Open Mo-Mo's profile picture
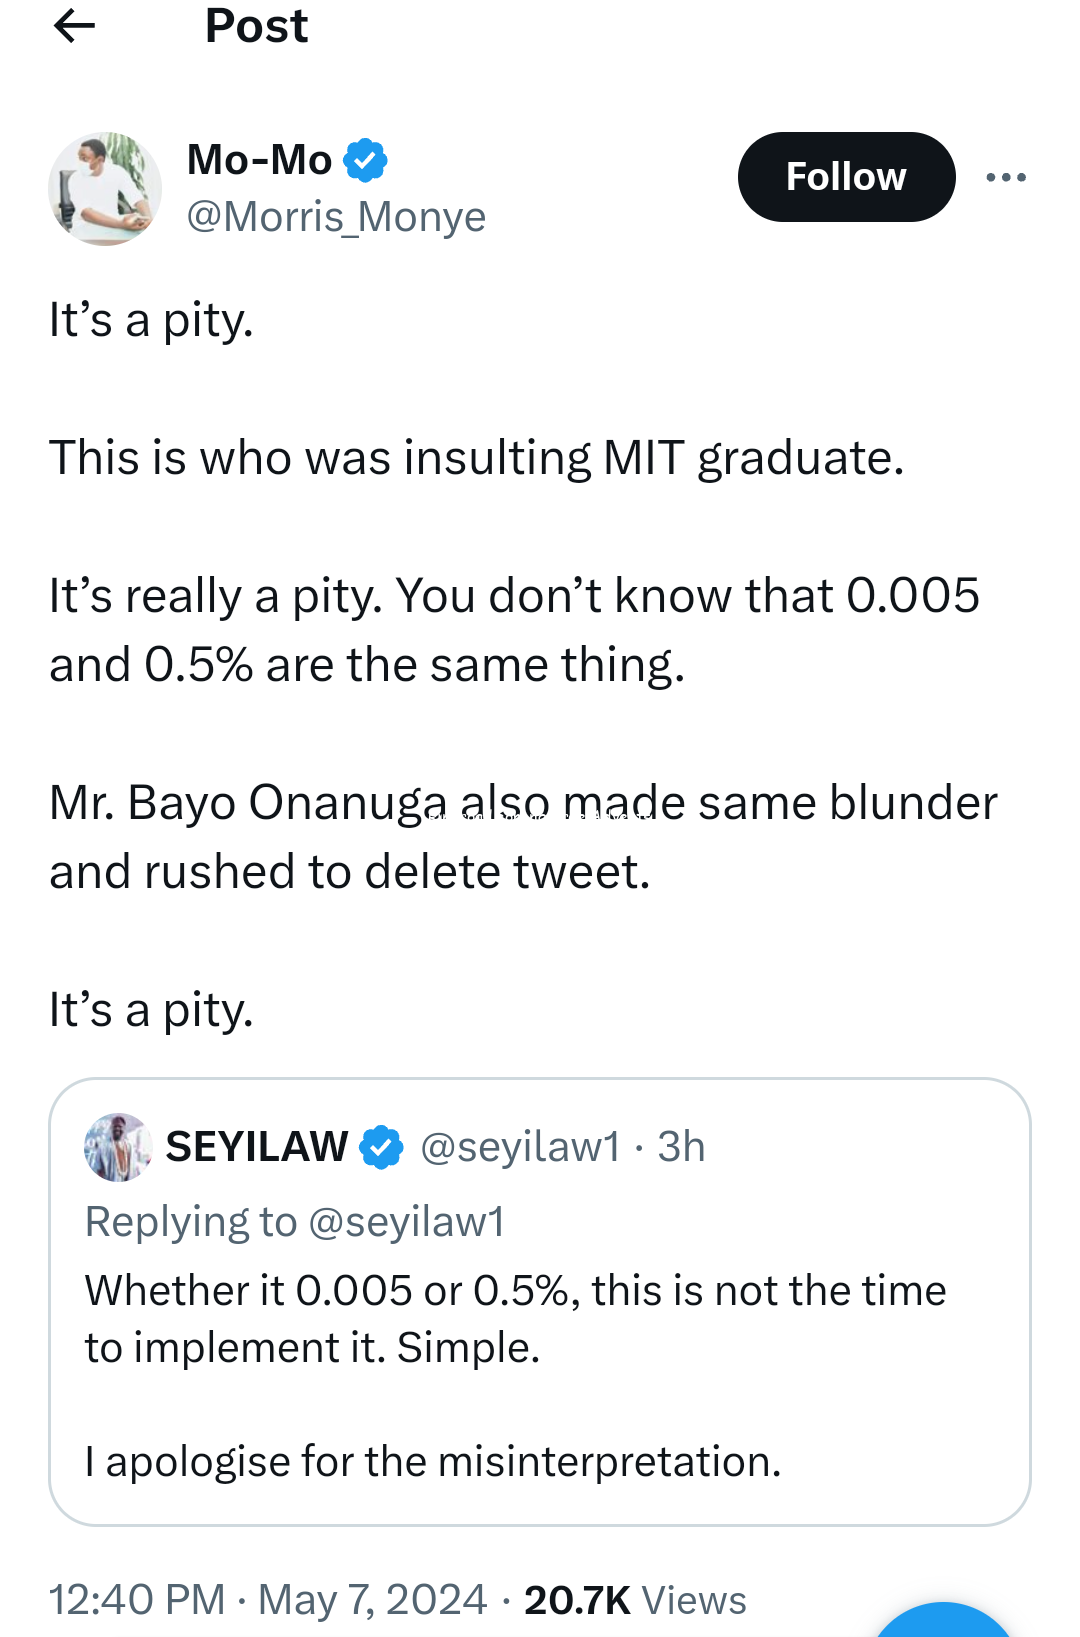 pyautogui.click(x=105, y=189)
